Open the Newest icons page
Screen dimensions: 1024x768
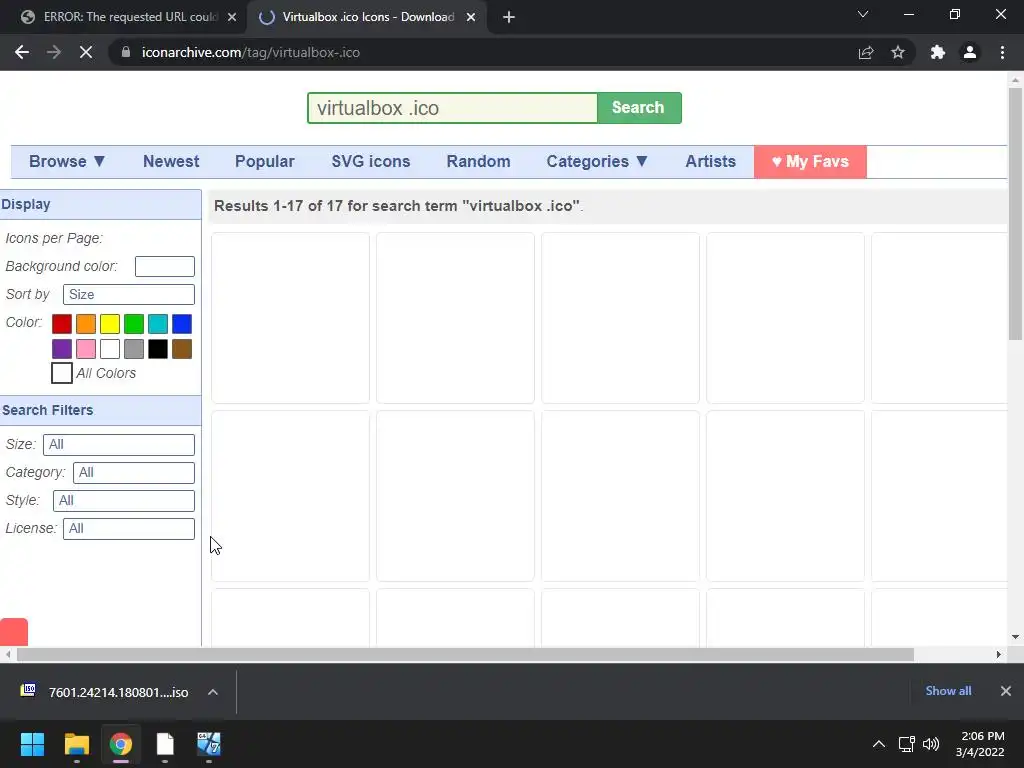click(171, 161)
